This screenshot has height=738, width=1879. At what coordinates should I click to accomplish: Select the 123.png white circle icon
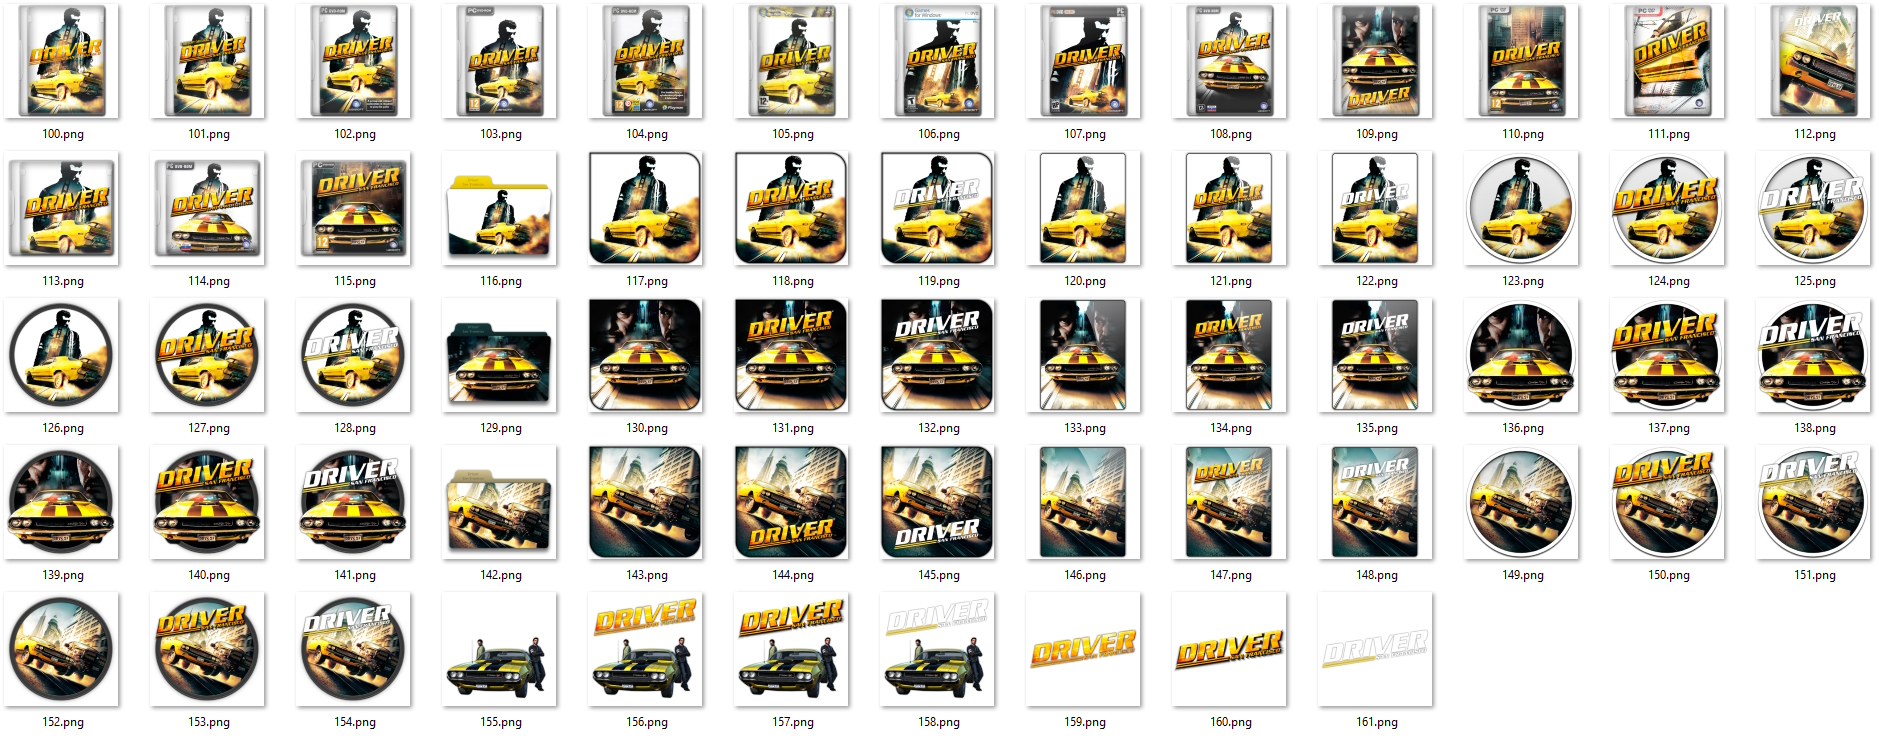point(1522,208)
